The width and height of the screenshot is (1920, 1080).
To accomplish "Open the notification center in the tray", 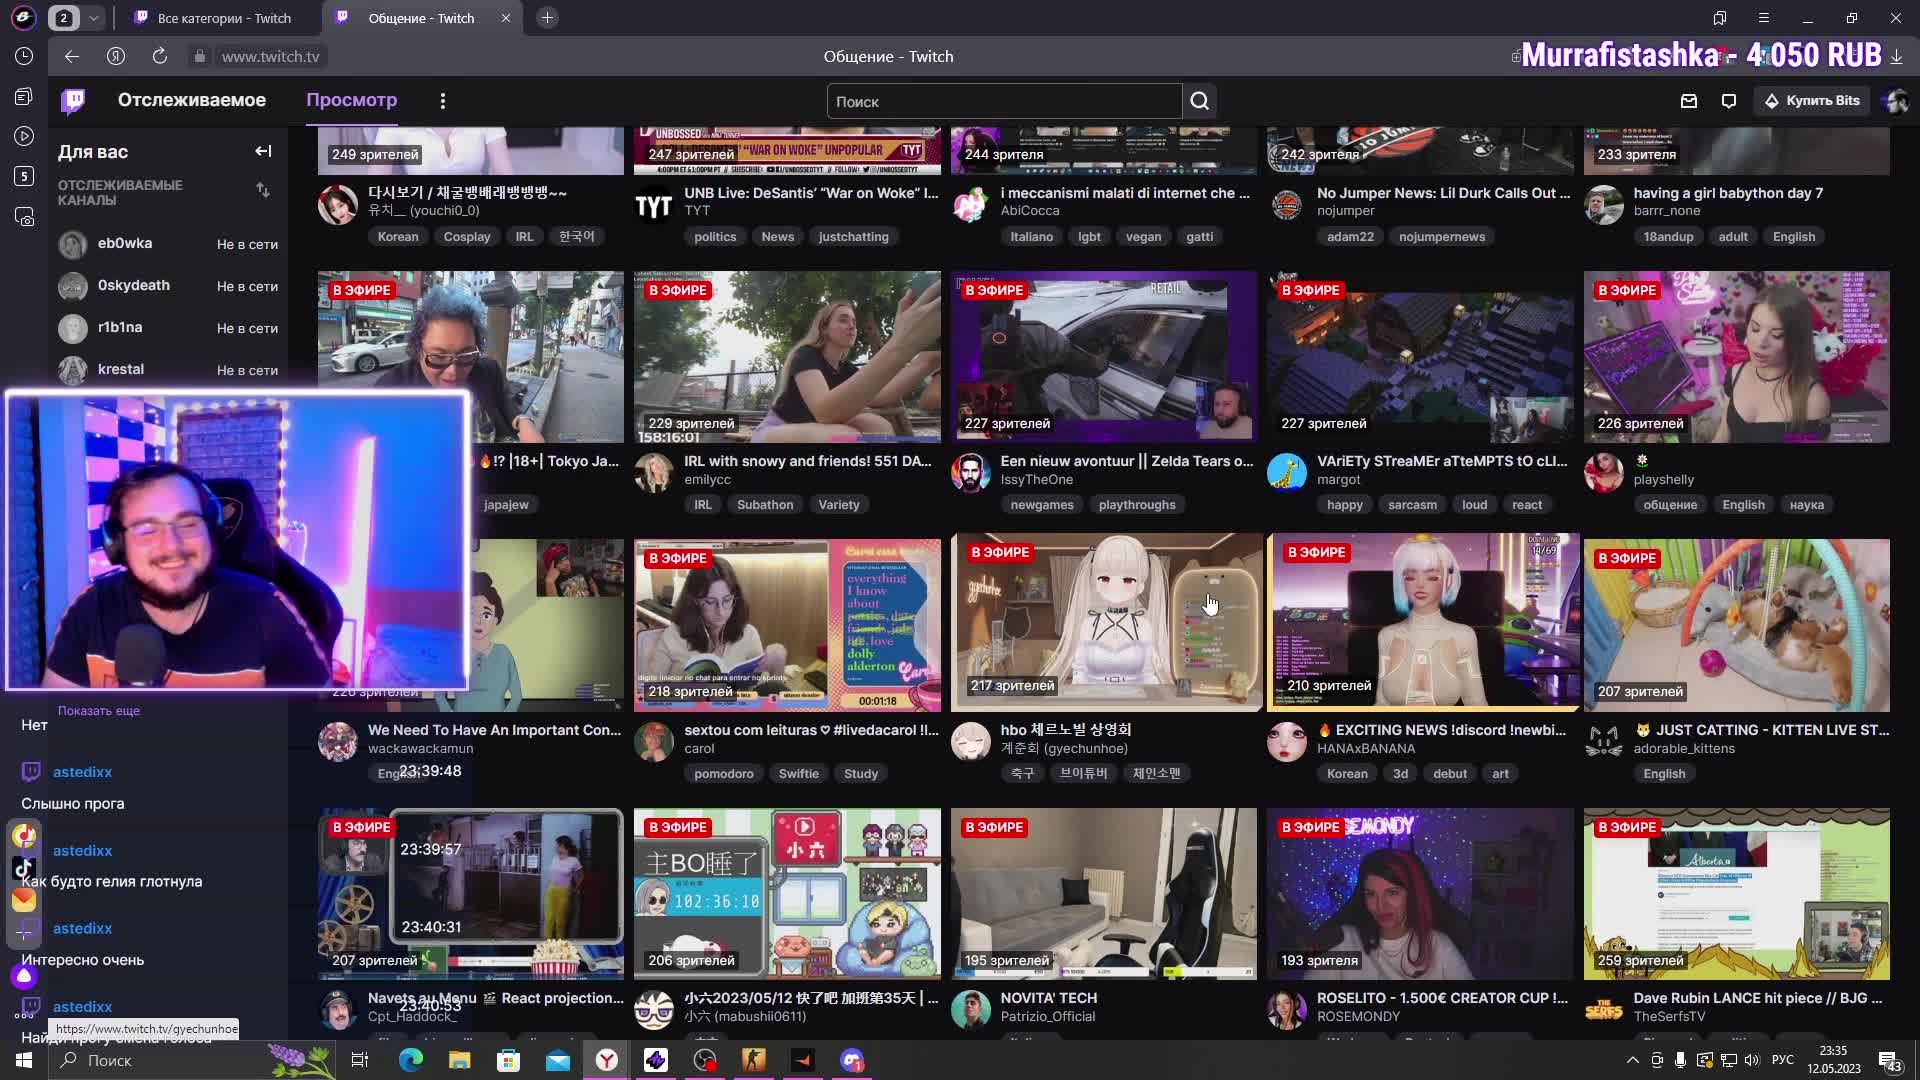I will [x=1889, y=1060].
